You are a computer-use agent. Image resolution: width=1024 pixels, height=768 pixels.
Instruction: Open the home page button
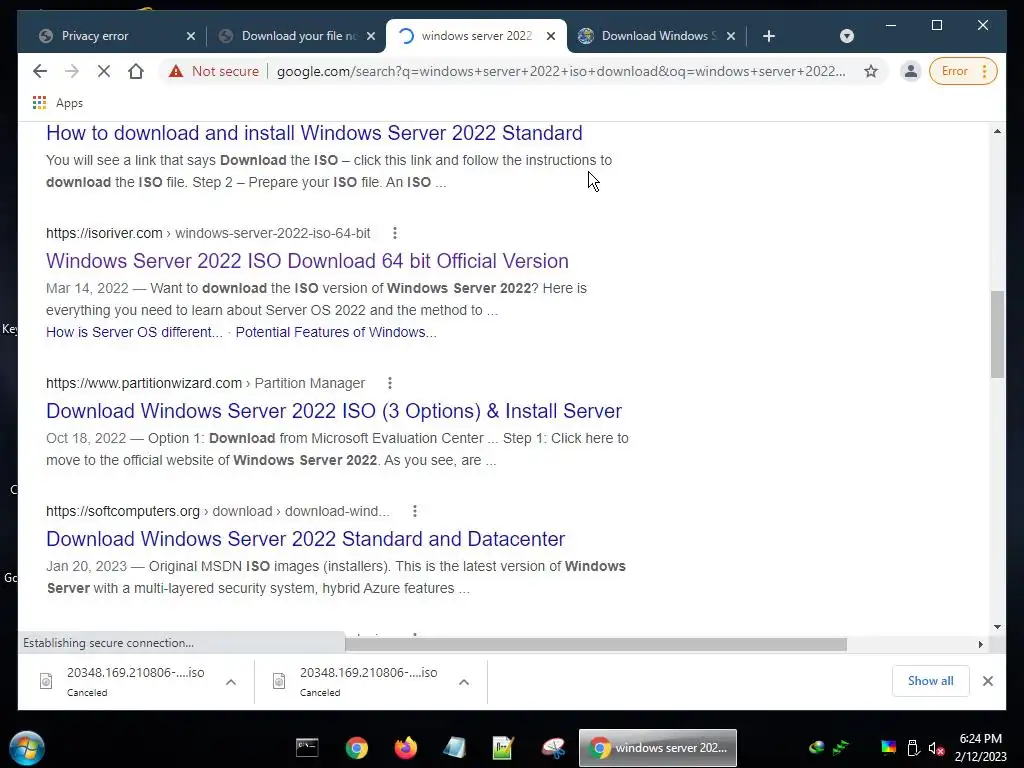point(136,71)
